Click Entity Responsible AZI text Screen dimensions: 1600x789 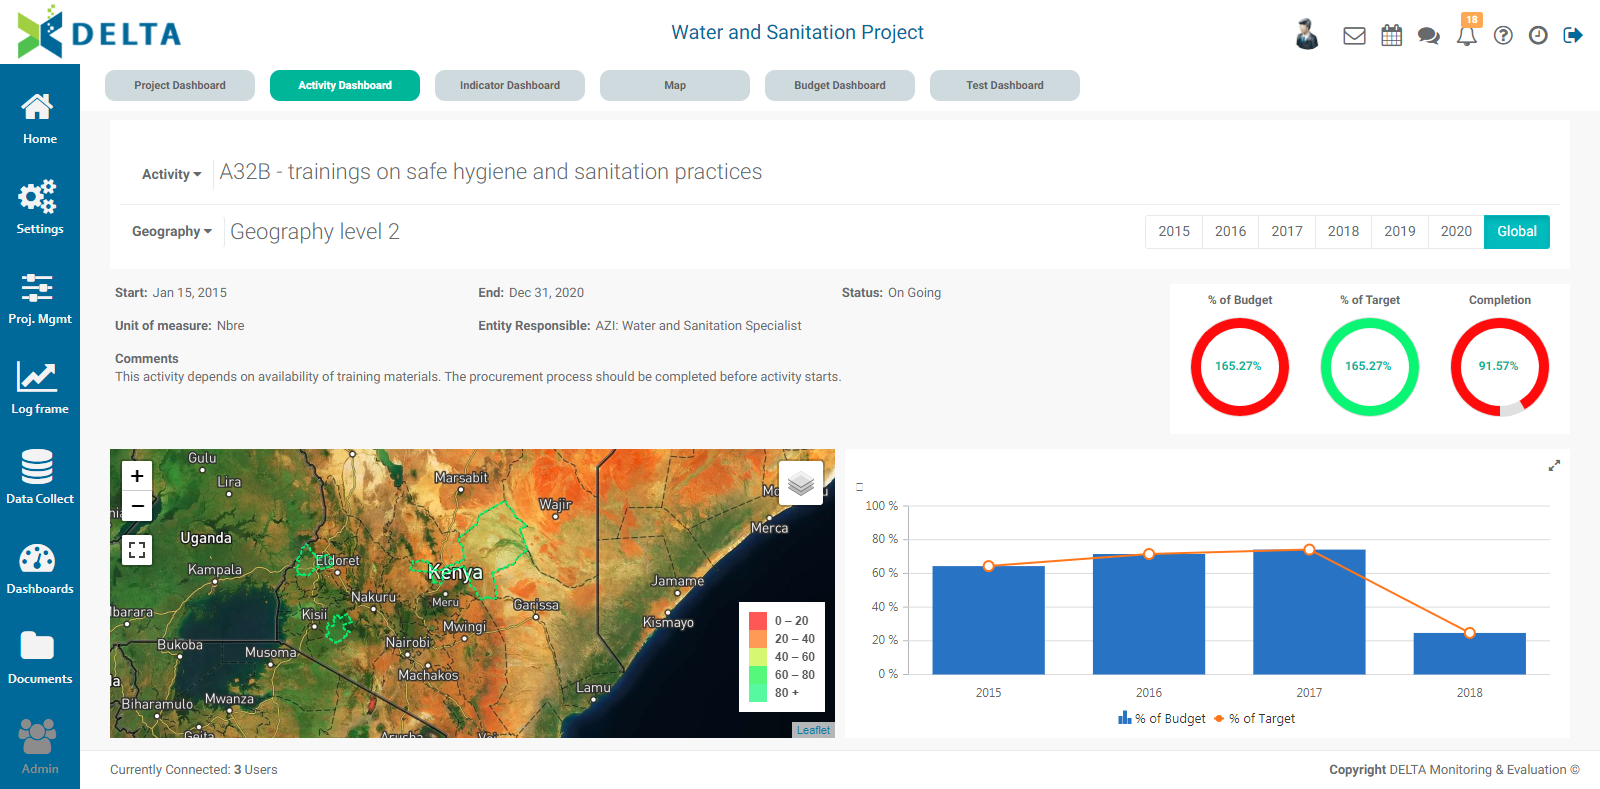point(640,326)
